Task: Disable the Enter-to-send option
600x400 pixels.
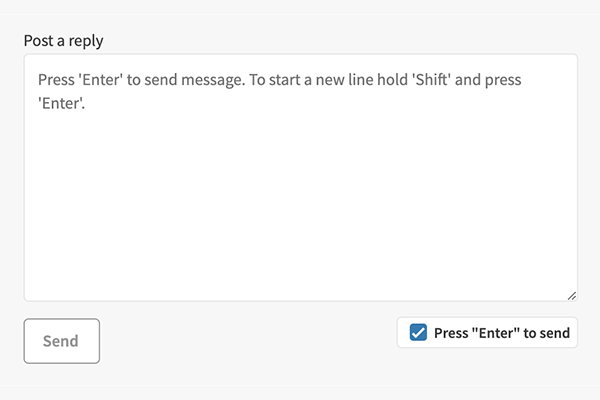Action: (419, 333)
